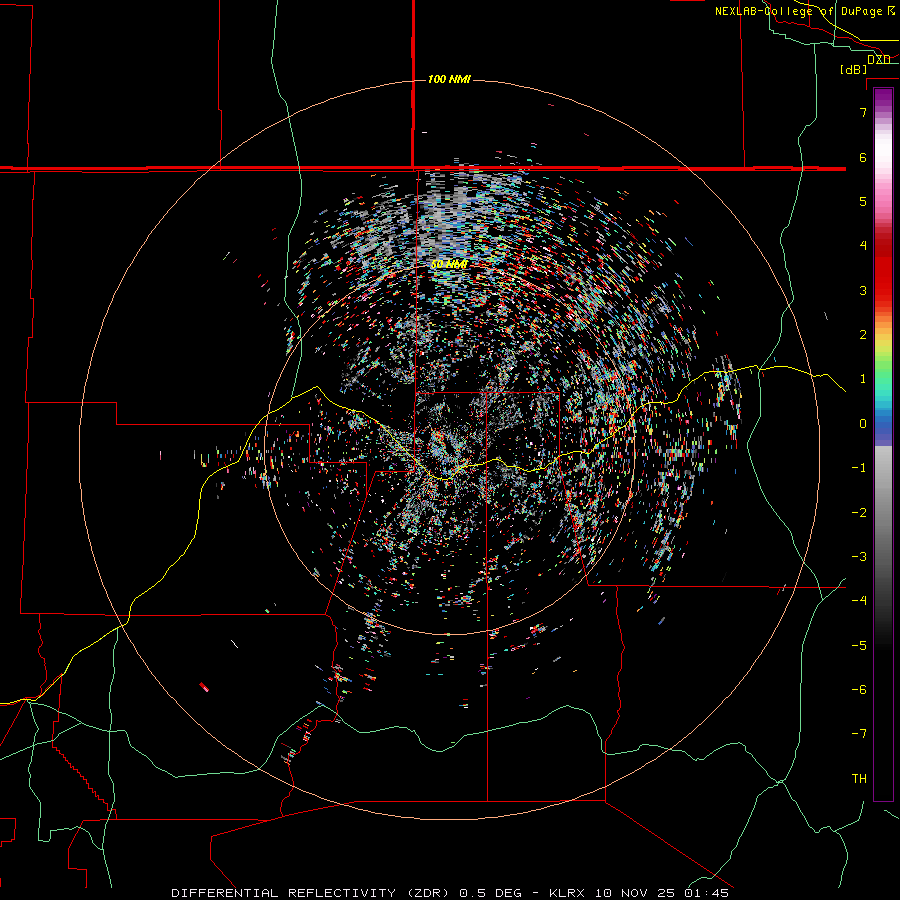900x900 pixels.
Task: Click the "-4" tick on the scale
Action: [x=859, y=600]
